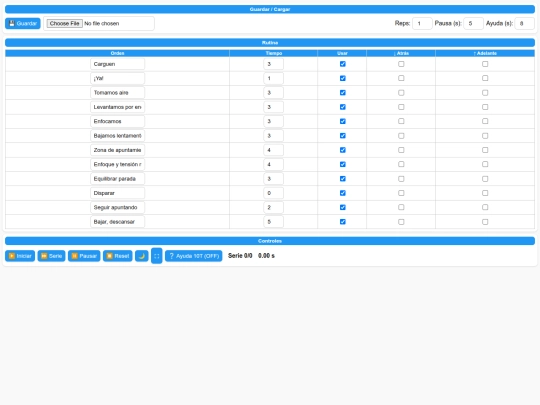Edit the Bajar, descansar order field

pos(117,222)
